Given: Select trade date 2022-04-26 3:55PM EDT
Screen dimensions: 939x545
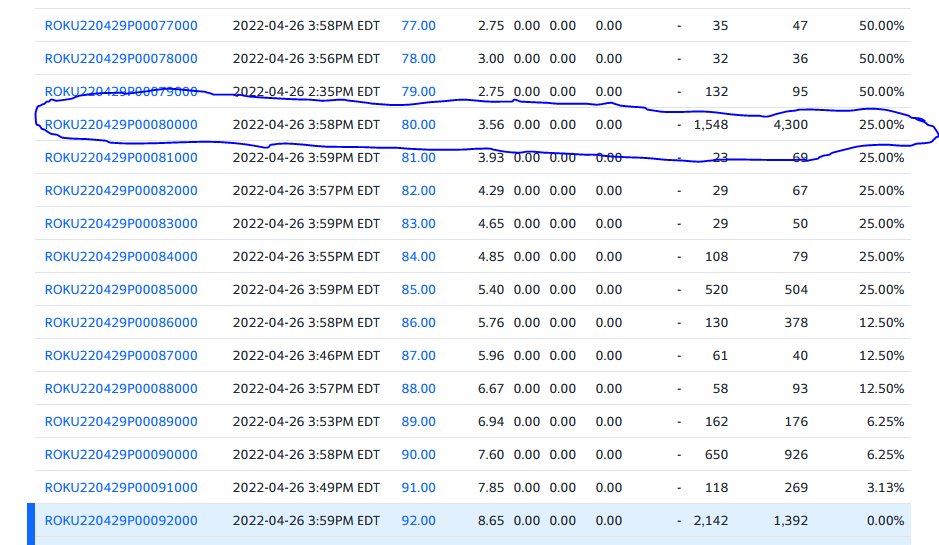Looking at the screenshot, I should pos(306,256).
